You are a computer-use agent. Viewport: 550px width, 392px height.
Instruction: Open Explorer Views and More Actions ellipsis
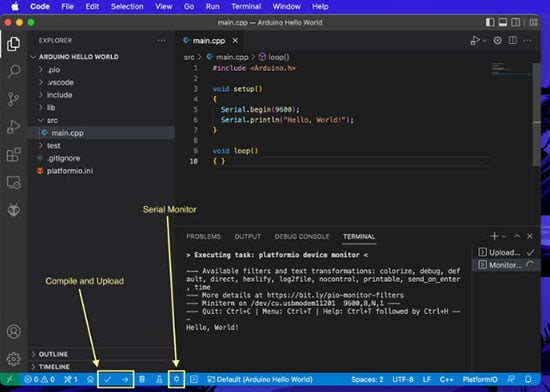pos(161,41)
